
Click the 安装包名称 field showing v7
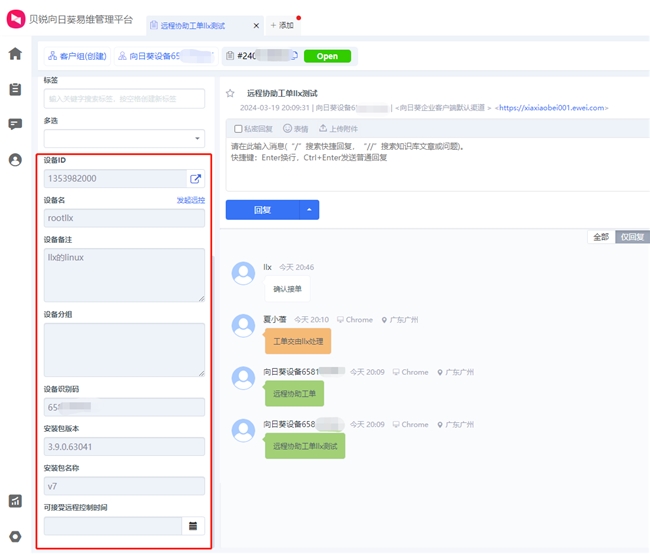(124, 486)
